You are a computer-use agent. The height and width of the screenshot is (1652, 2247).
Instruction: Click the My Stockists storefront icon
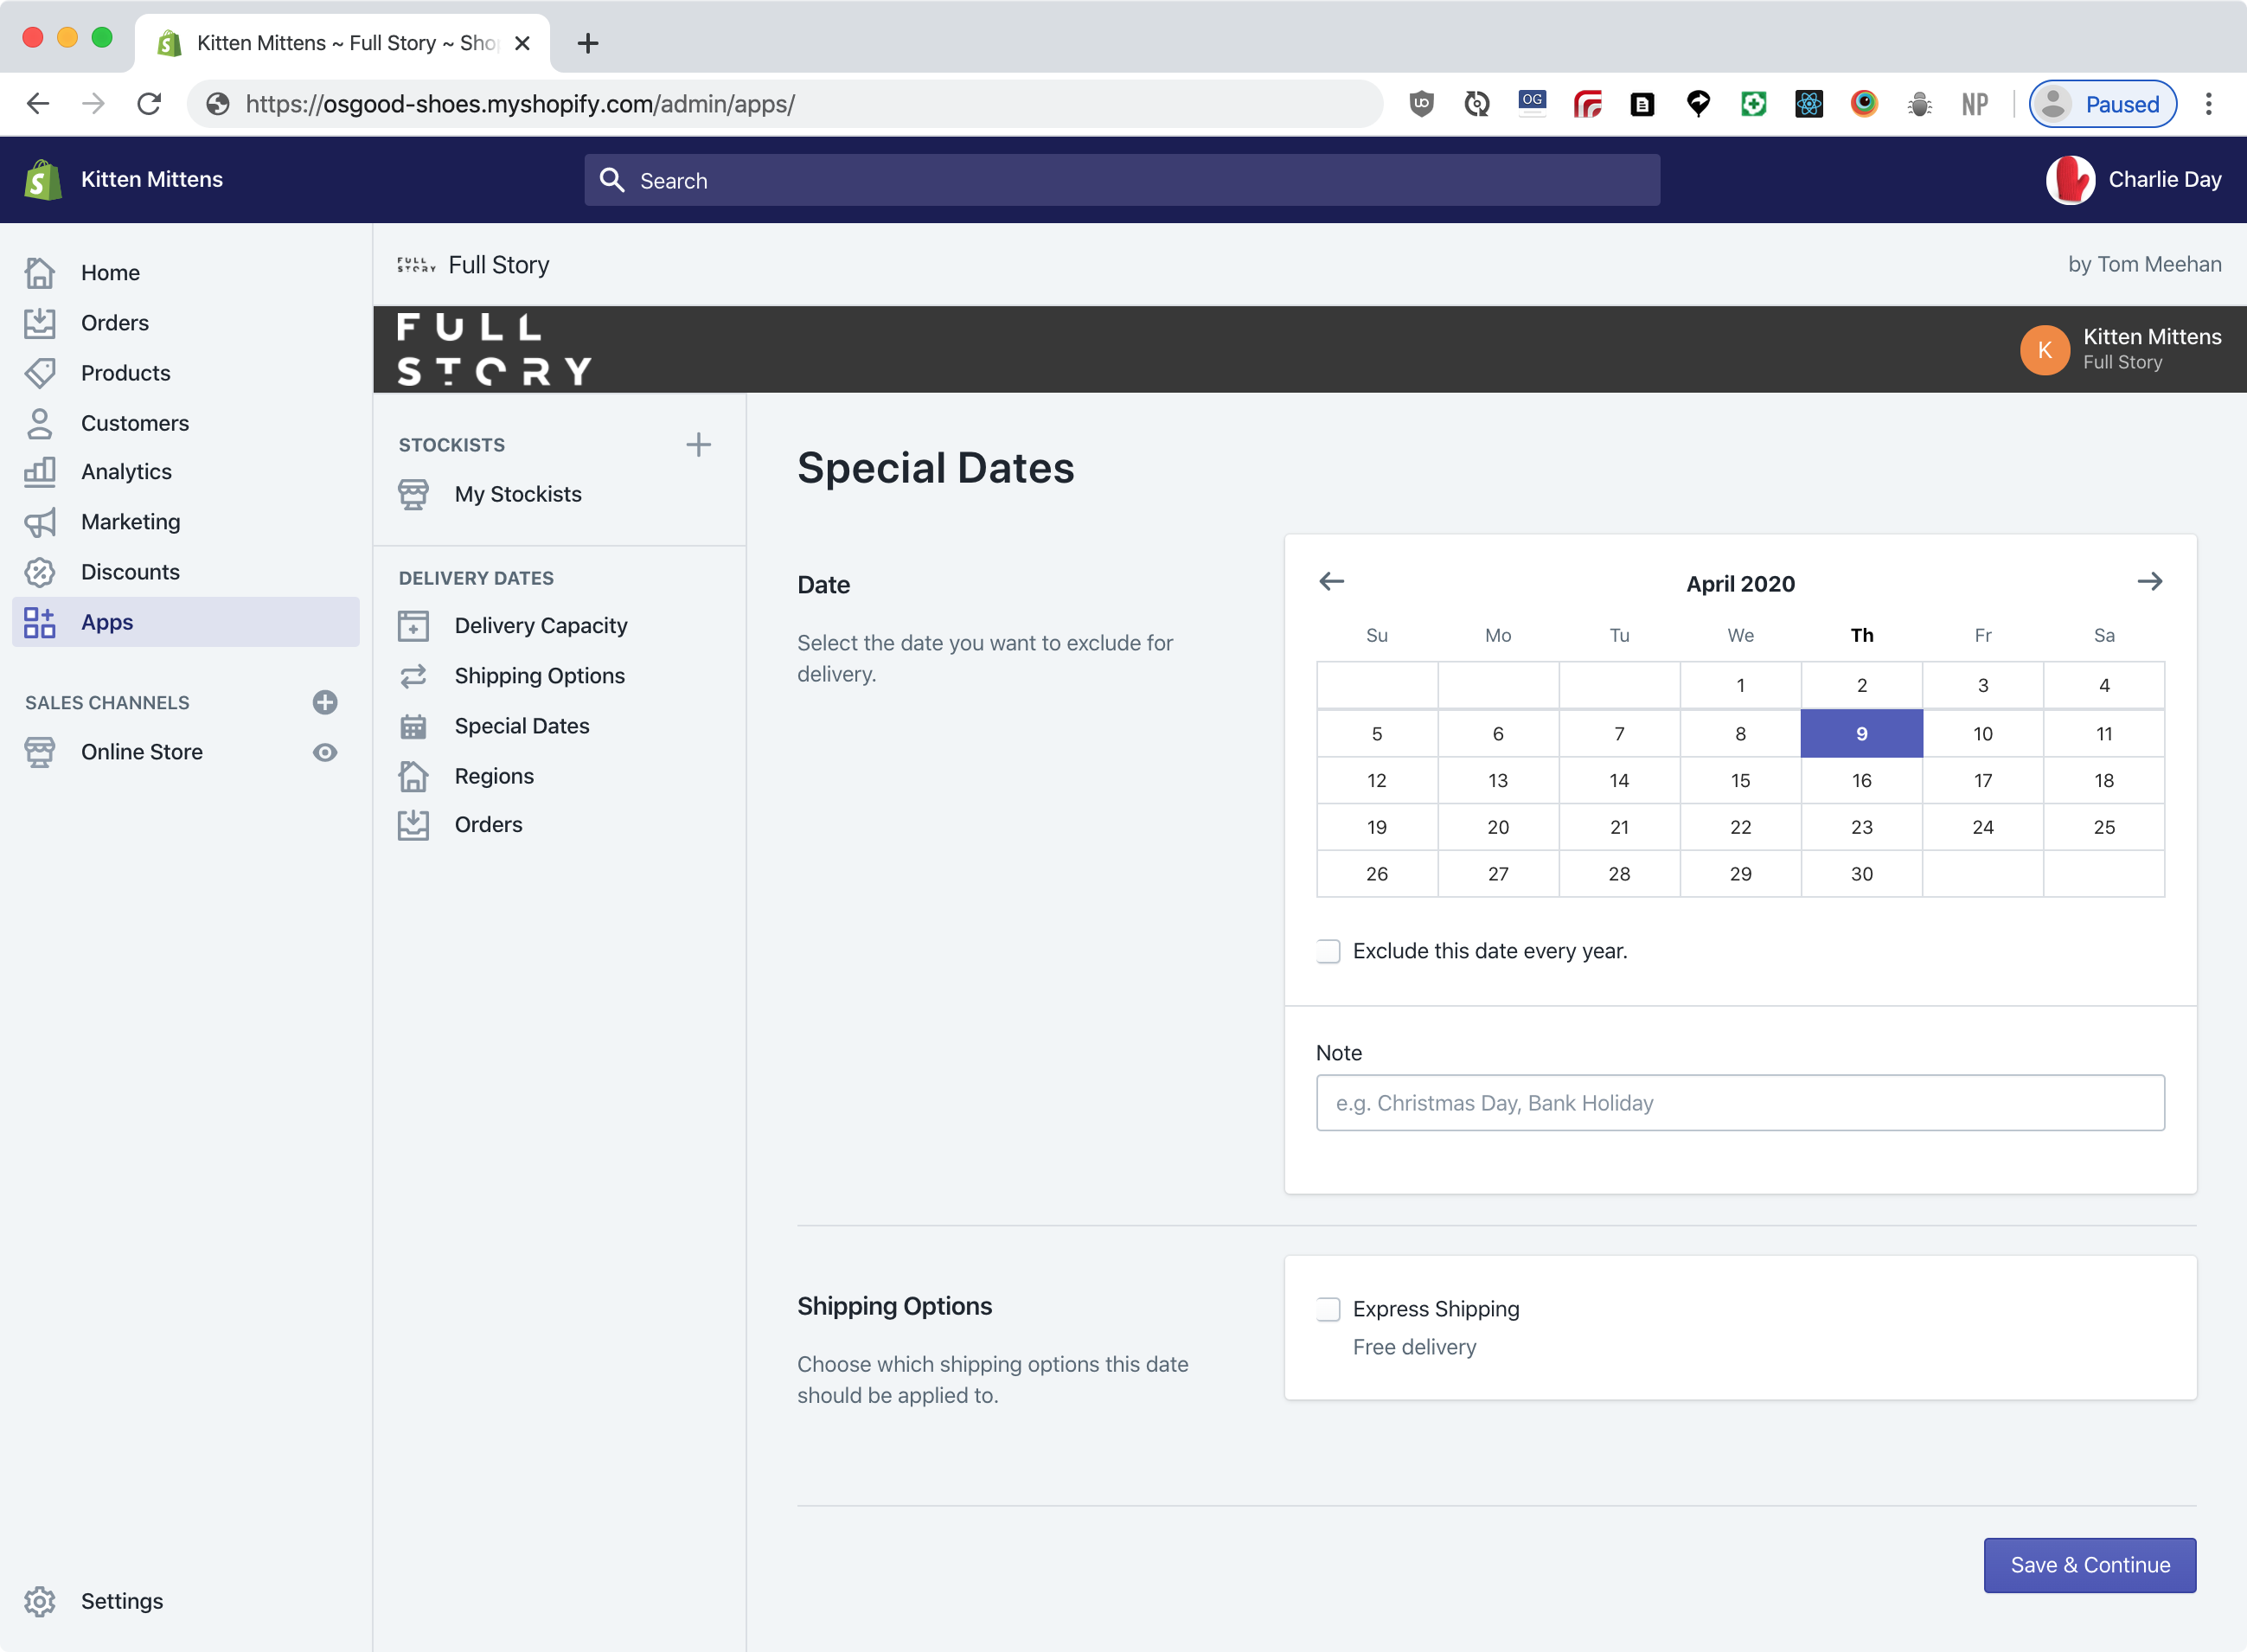(413, 493)
